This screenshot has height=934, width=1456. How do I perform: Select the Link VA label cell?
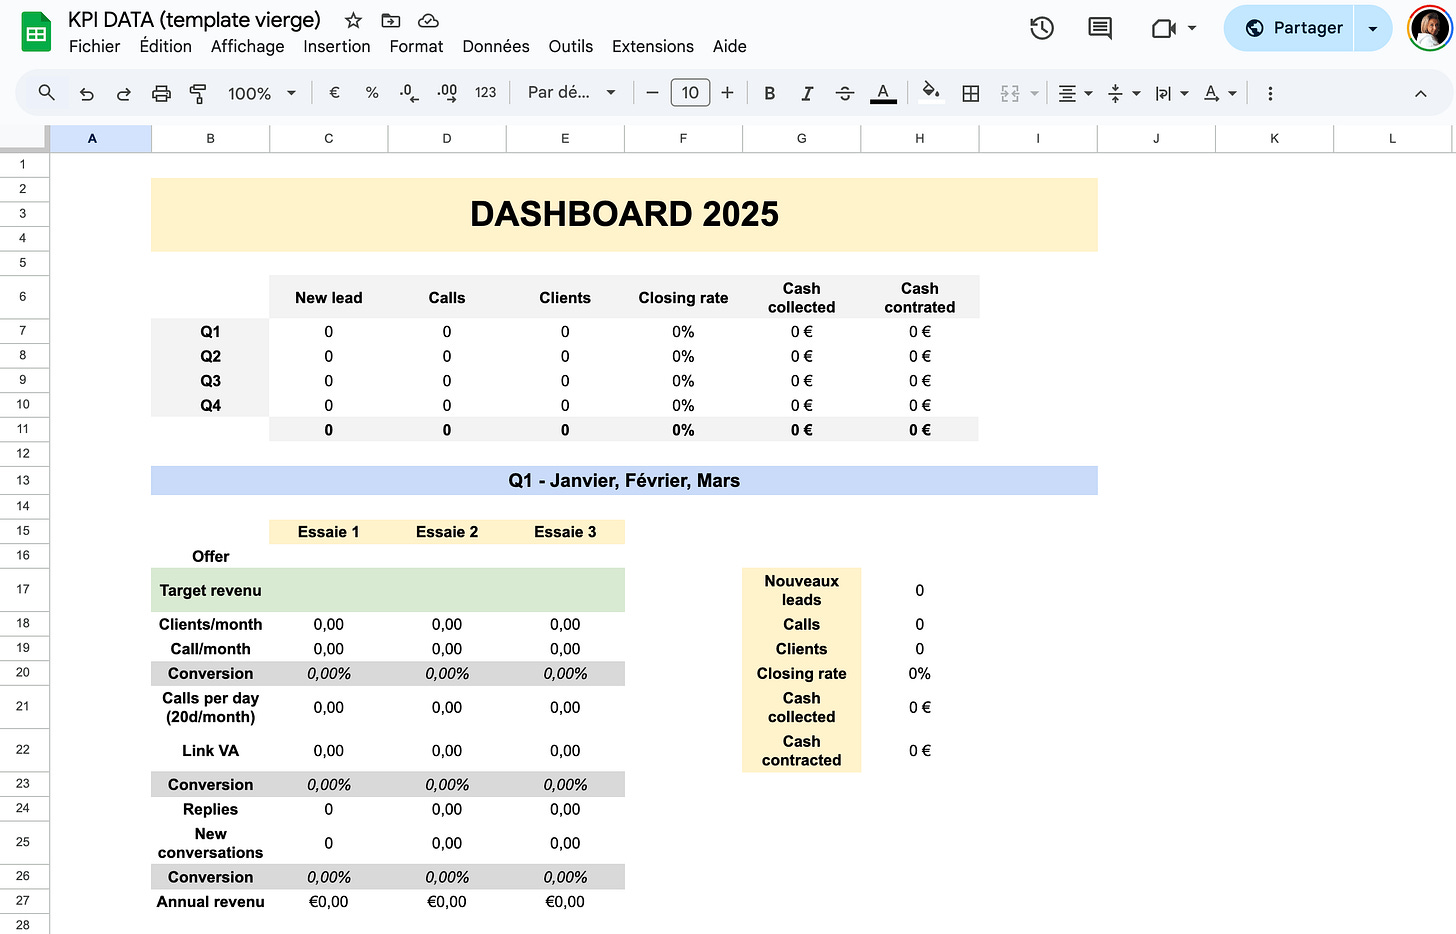(x=210, y=751)
